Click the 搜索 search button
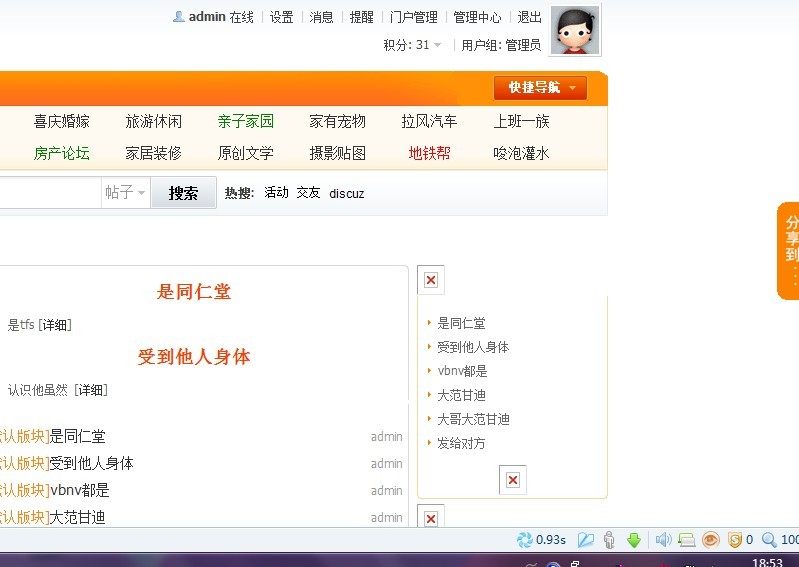 (x=183, y=193)
